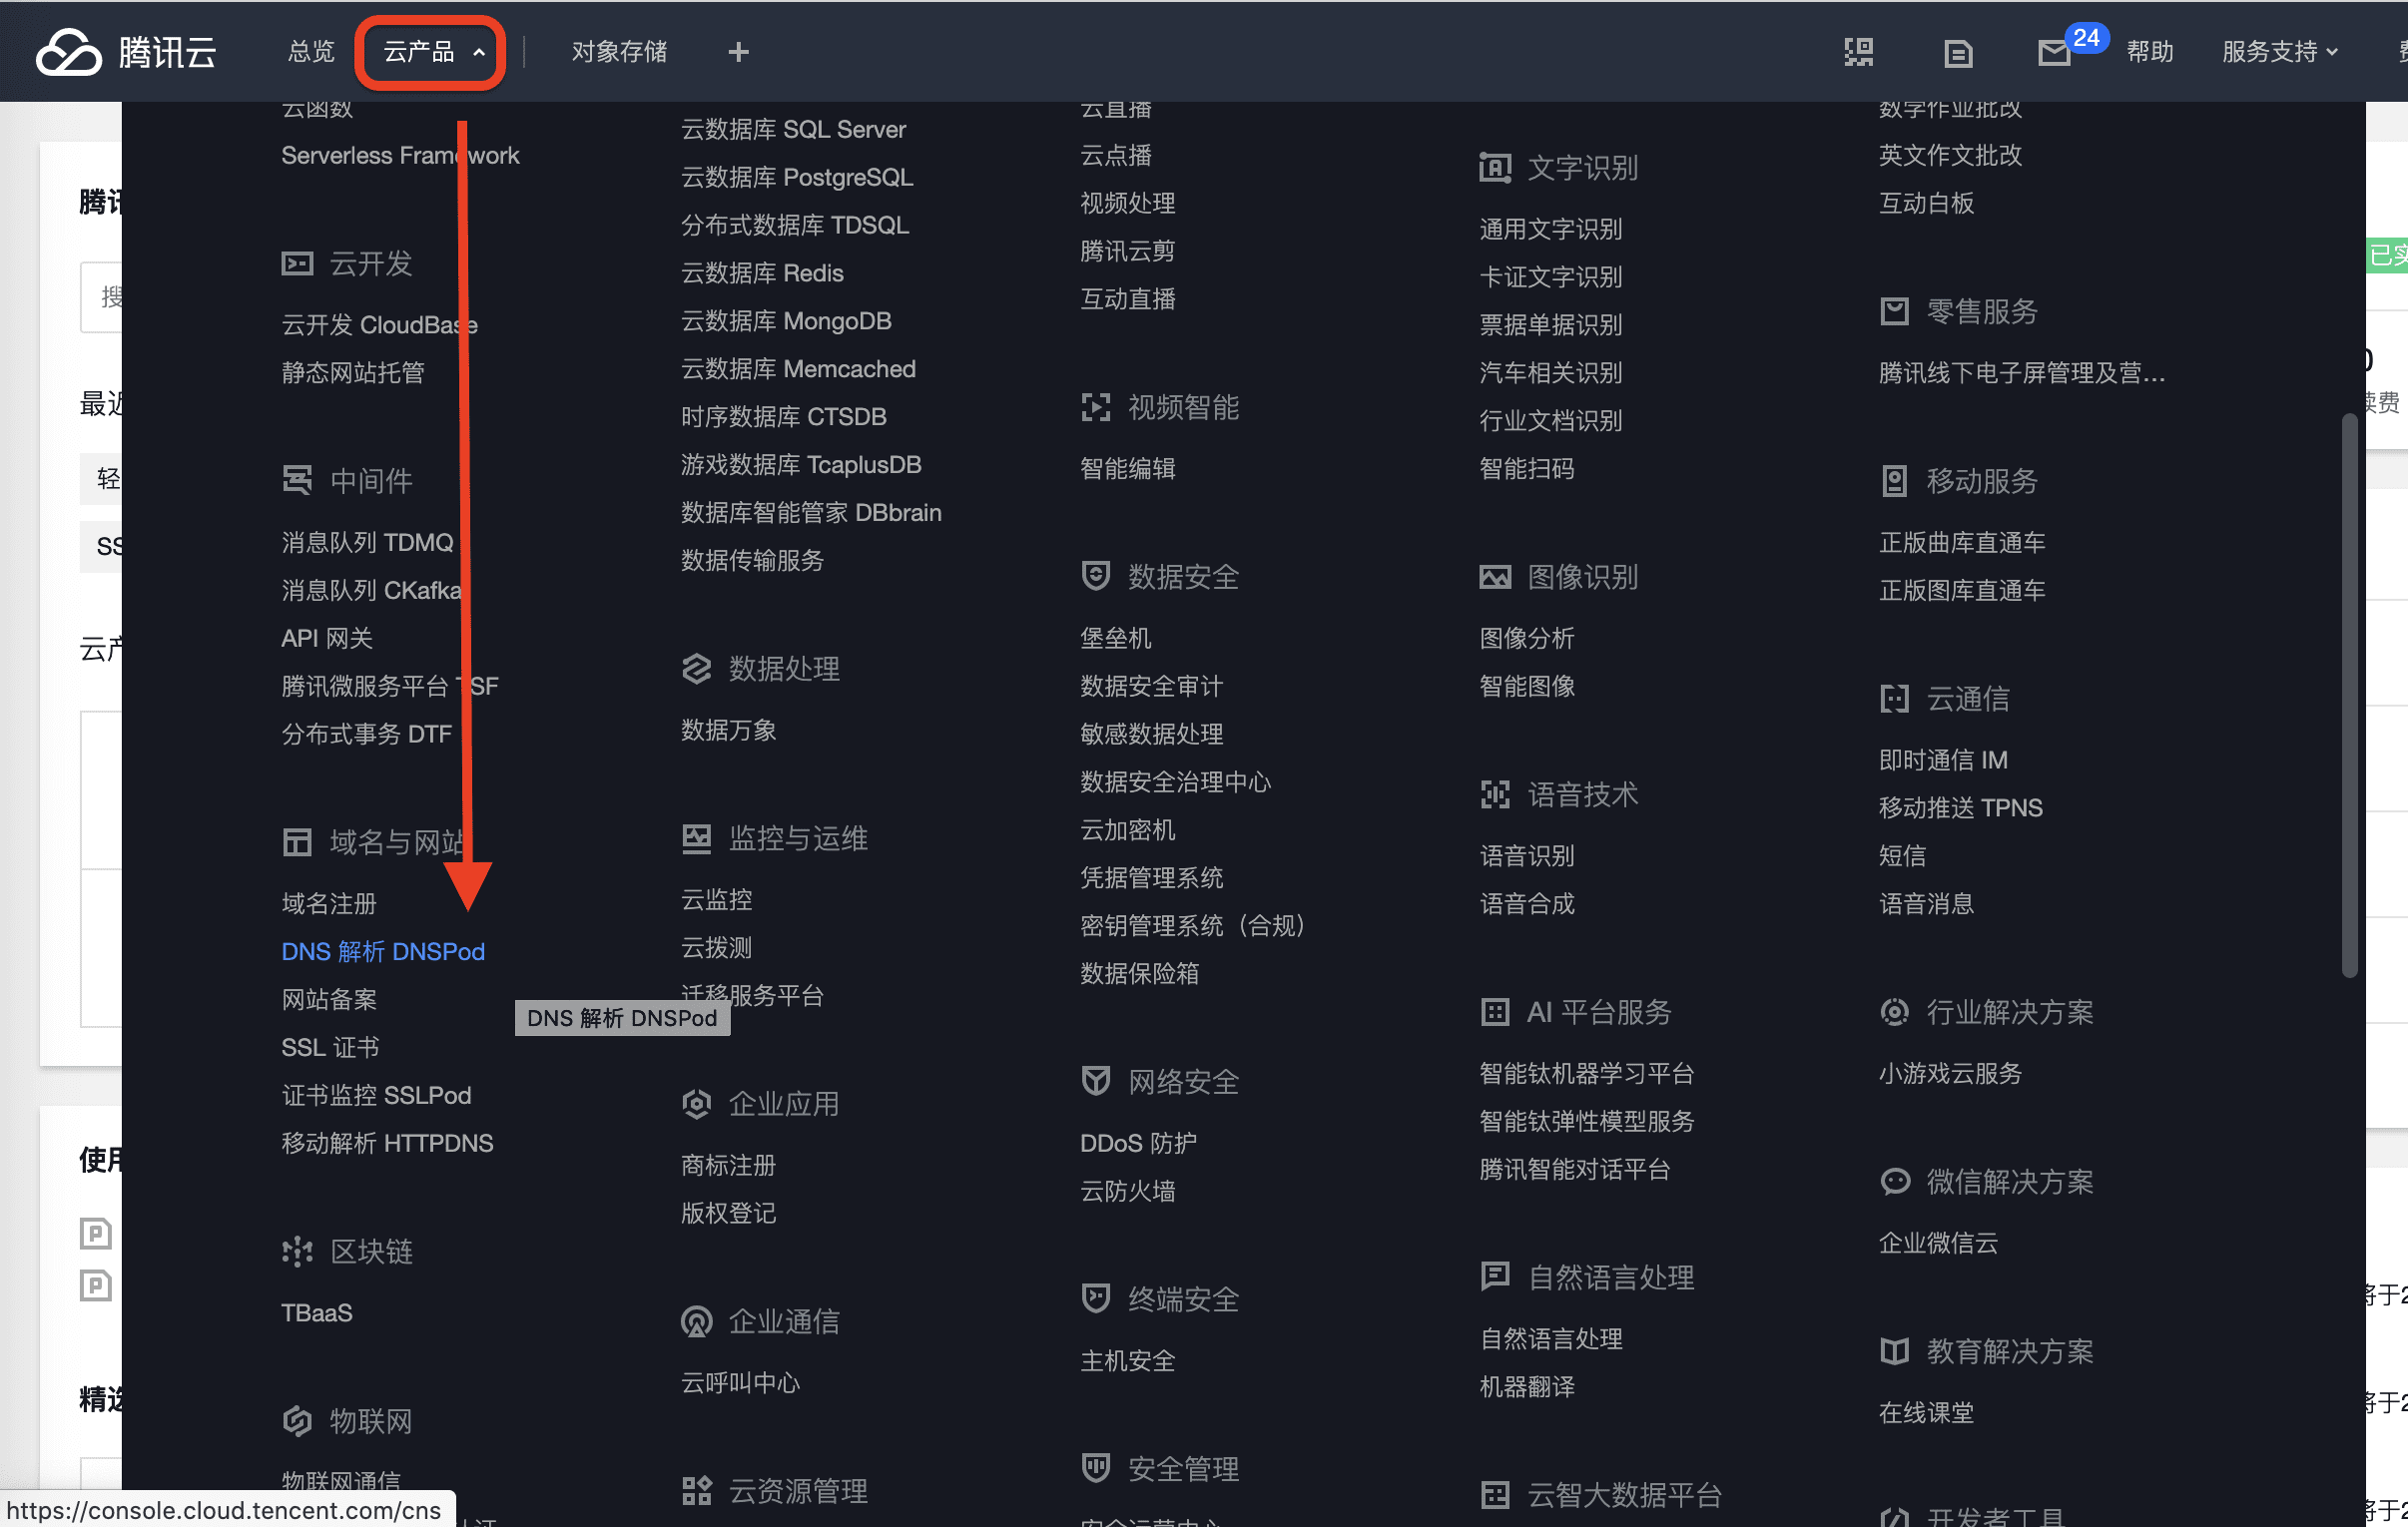Image resolution: width=2408 pixels, height=1527 pixels.
Task: Open TBaaS blockchain link
Action: pyautogui.click(x=317, y=1313)
